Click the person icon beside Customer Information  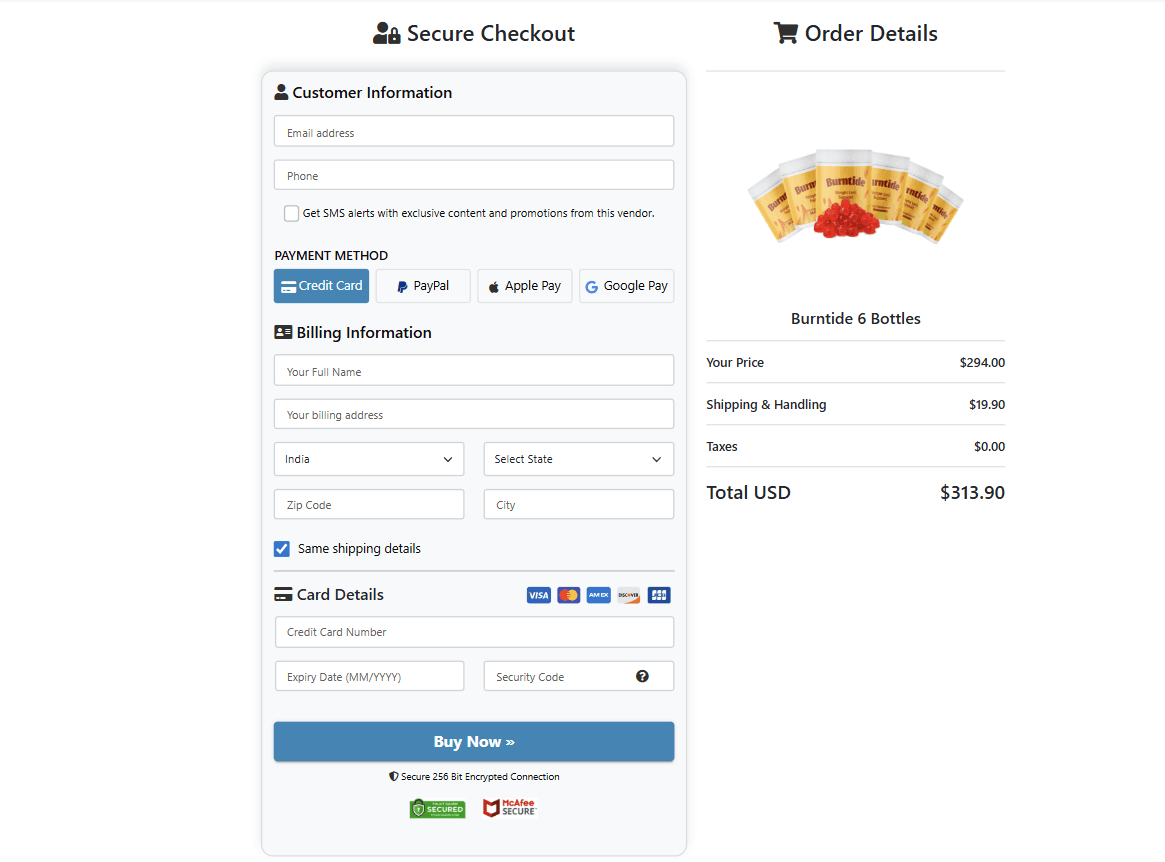click(x=281, y=92)
